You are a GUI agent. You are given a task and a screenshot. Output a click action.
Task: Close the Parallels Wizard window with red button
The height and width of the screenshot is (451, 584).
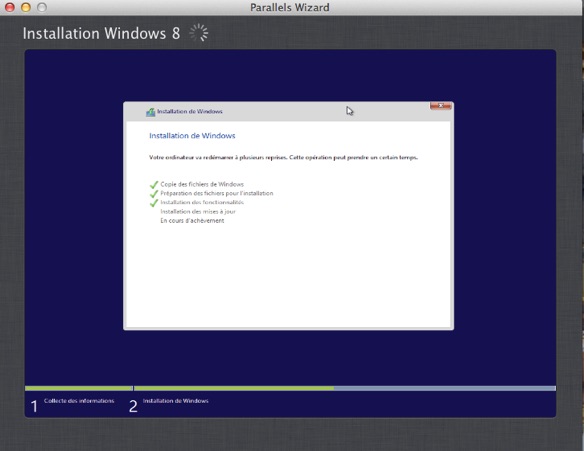10,7
